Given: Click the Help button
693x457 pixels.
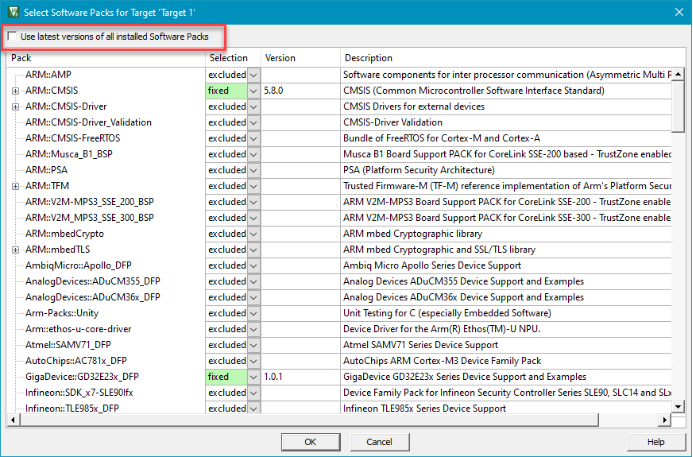Looking at the screenshot, I should (655, 441).
